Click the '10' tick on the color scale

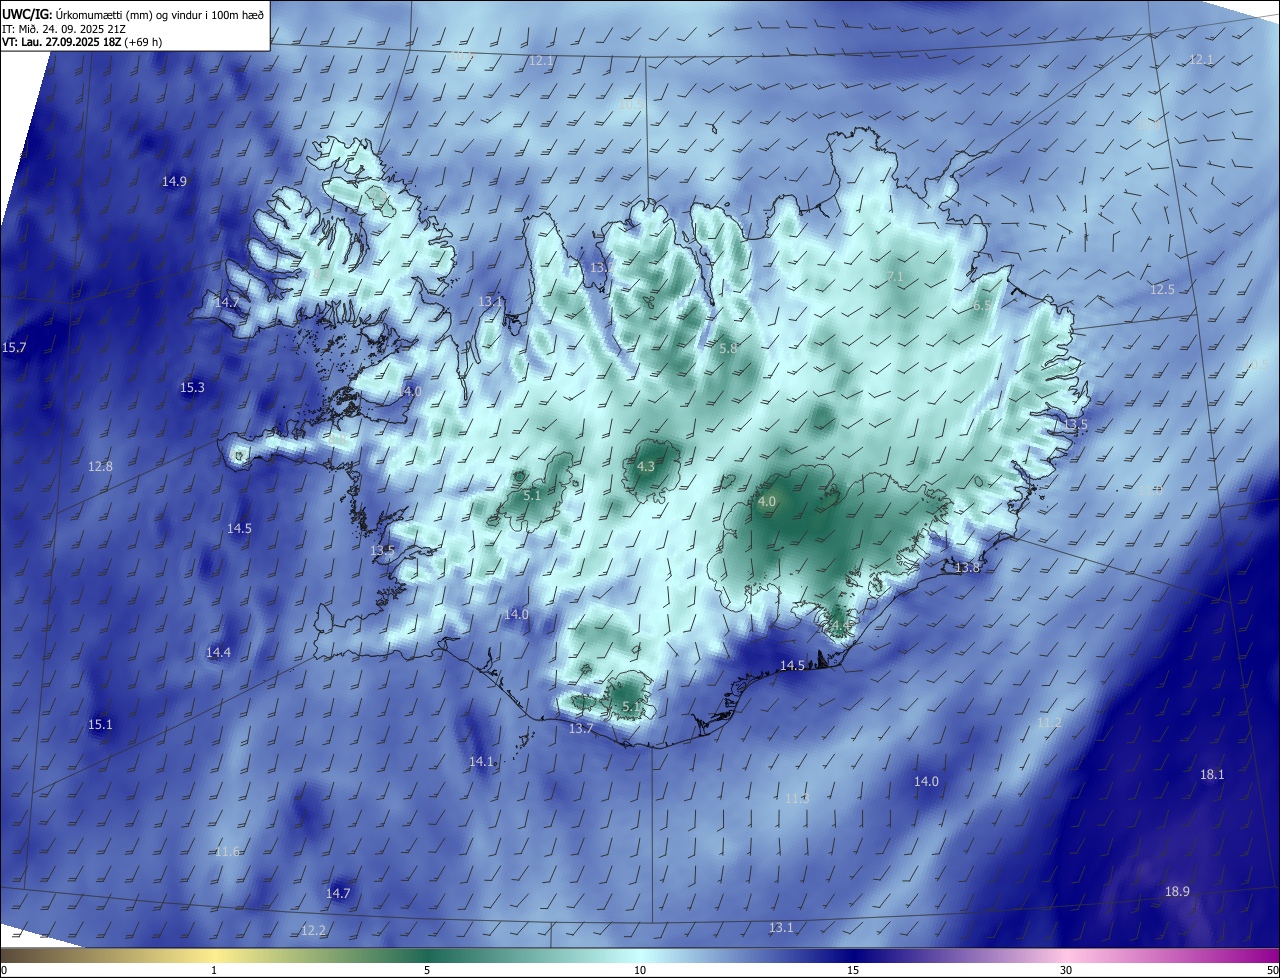640,970
